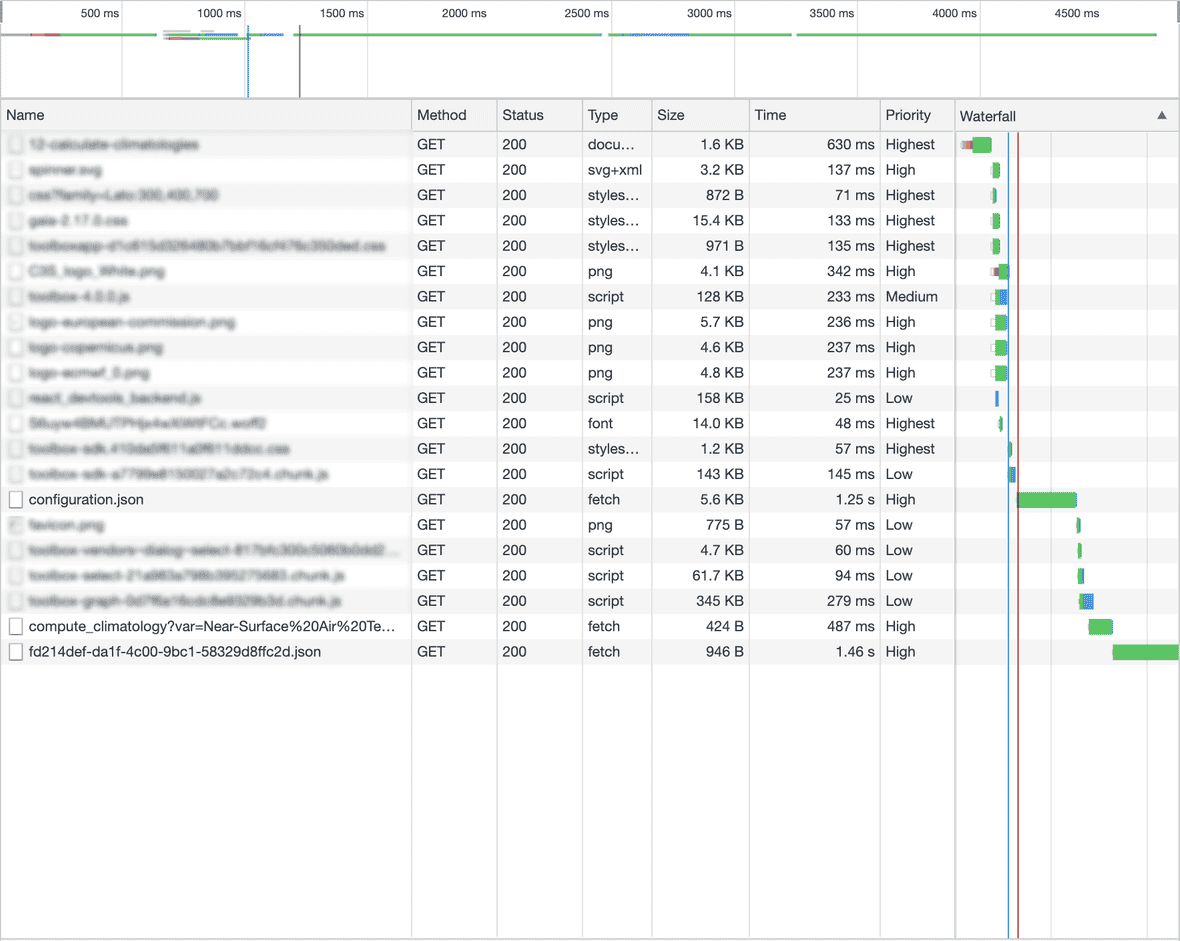The height and width of the screenshot is (941, 1180).
Task: Click the red waterfall bar on first request row
Action: click(969, 144)
